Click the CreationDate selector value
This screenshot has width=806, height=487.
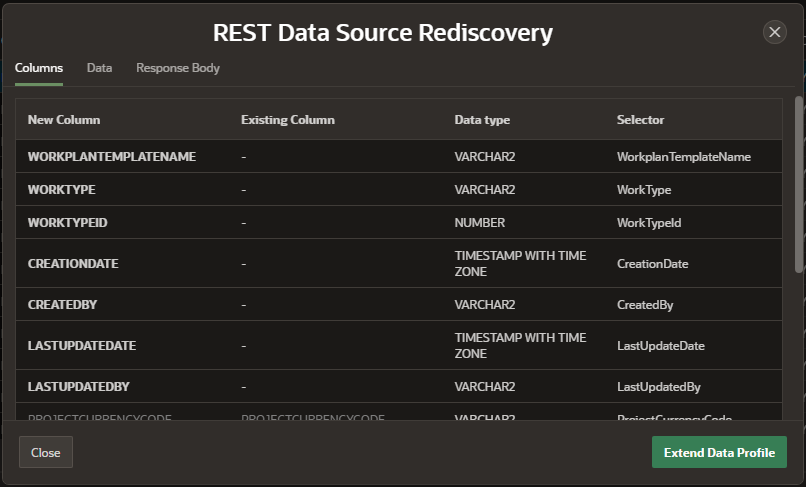pyautogui.click(x=652, y=263)
